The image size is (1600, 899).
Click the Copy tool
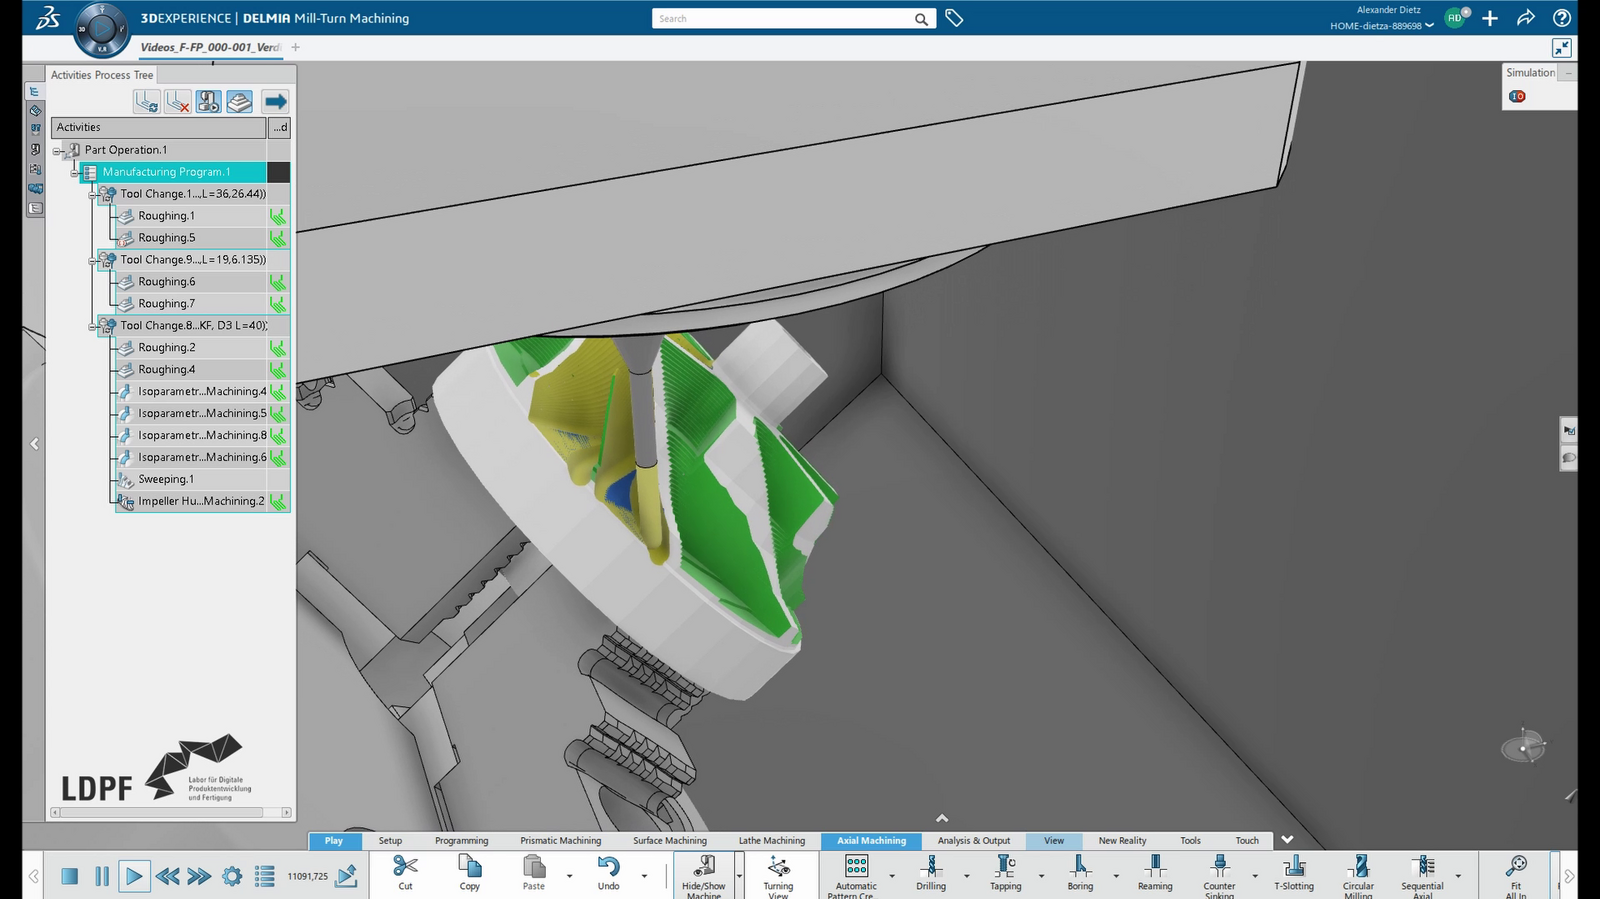(x=470, y=872)
